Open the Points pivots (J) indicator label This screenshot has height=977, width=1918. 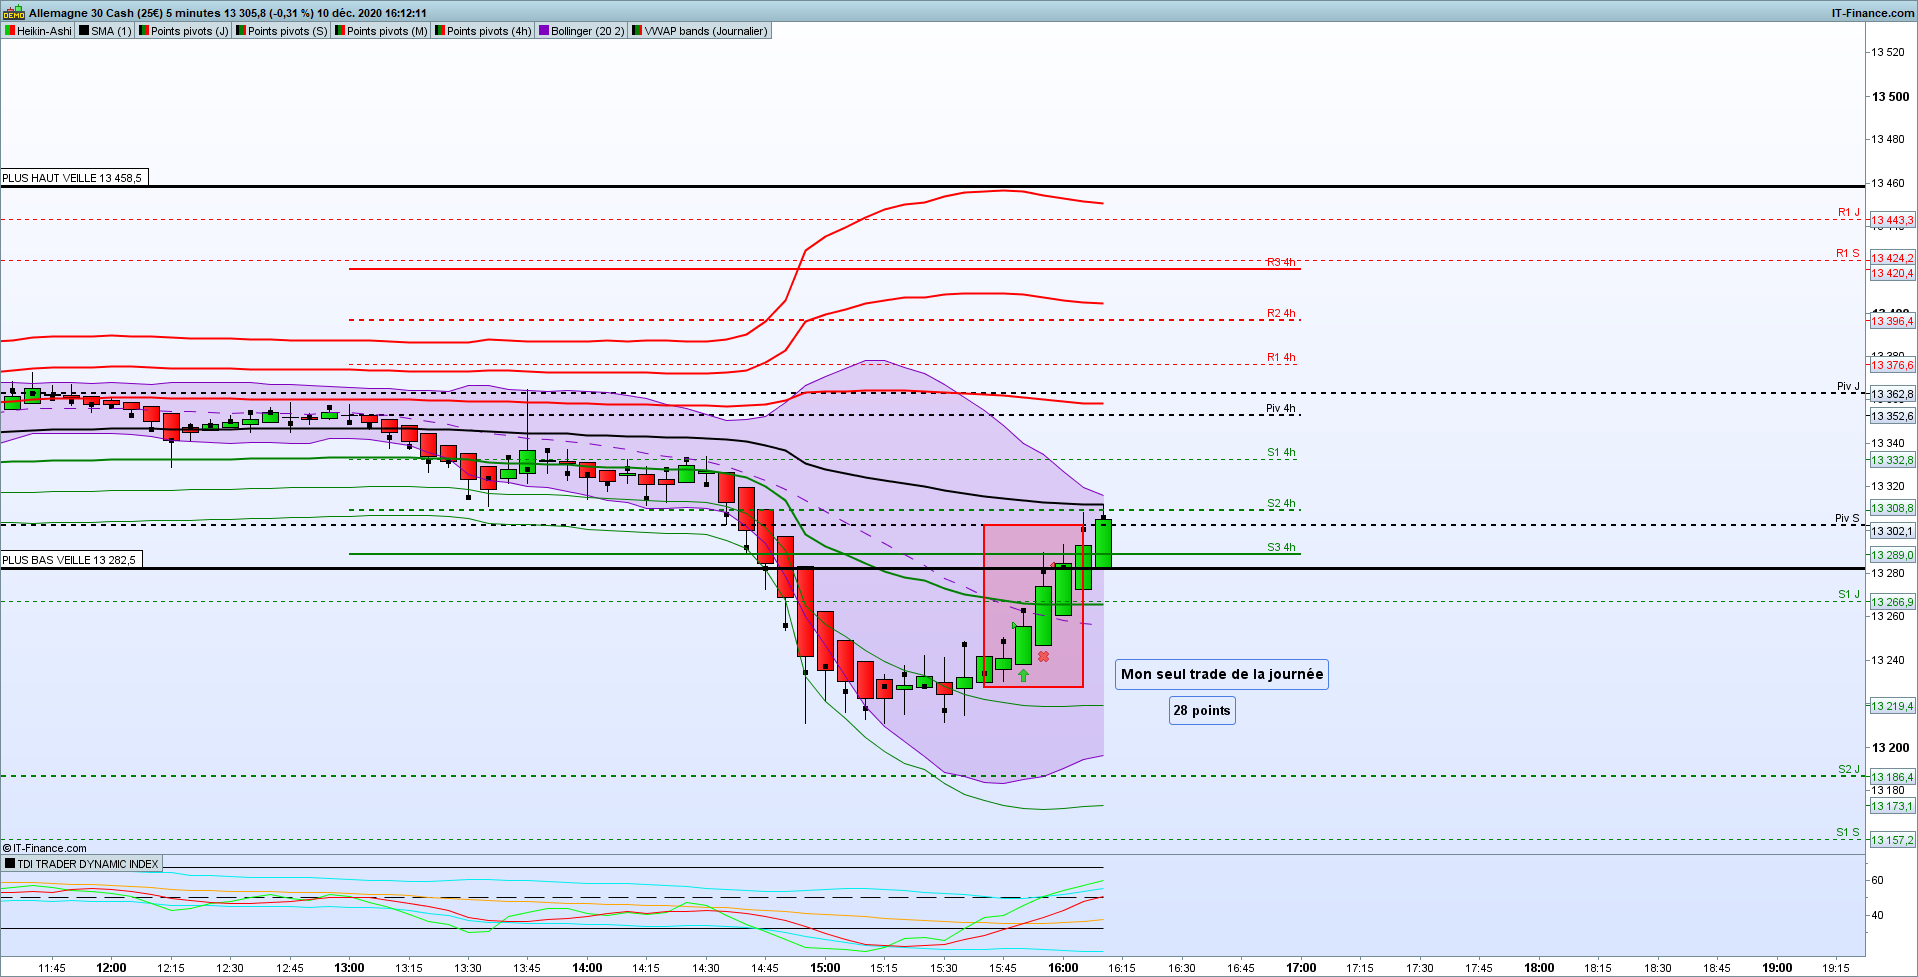click(188, 31)
